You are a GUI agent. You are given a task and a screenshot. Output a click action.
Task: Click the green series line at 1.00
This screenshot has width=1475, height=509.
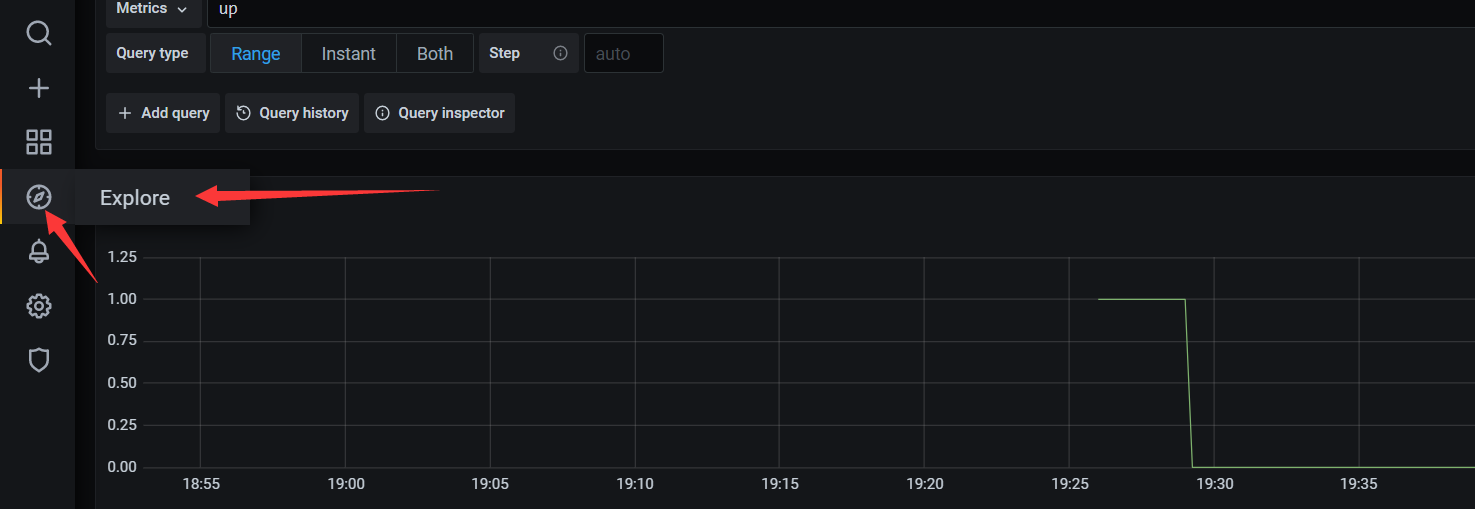click(x=1140, y=299)
